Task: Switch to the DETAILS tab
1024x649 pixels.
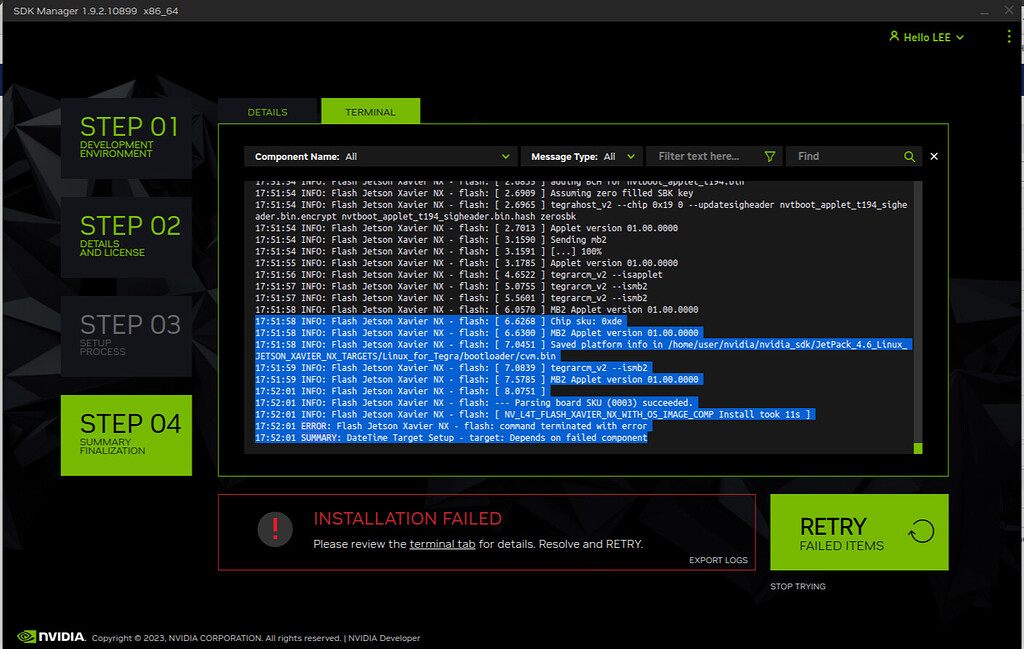Action: (268, 112)
